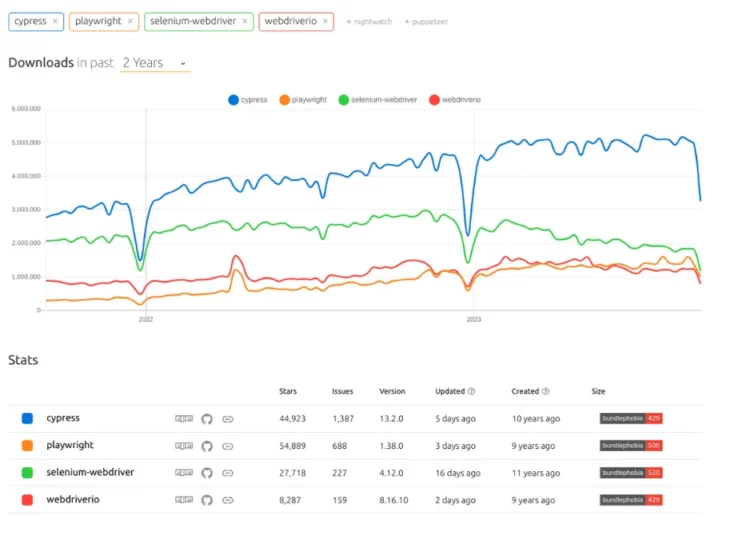Click playwright orange color swatch in Stats
Screen dimensions: 750x536
click(x=27, y=446)
